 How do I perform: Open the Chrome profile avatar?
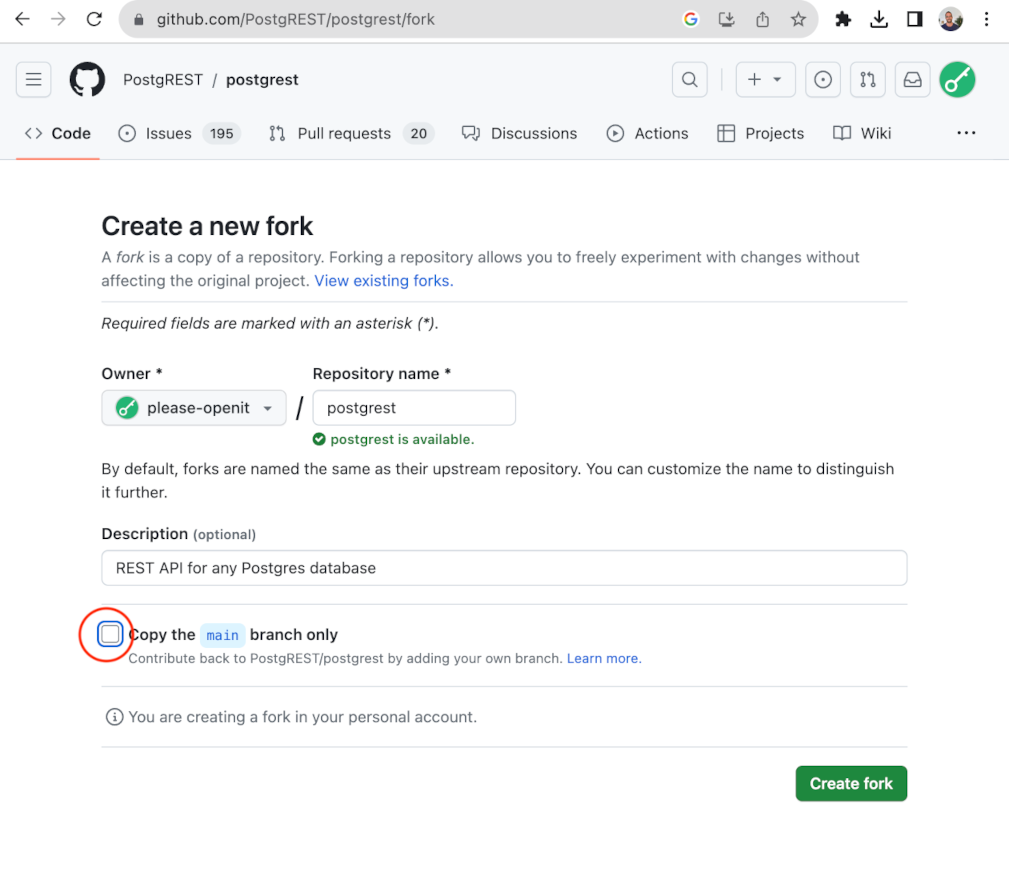[950, 19]
